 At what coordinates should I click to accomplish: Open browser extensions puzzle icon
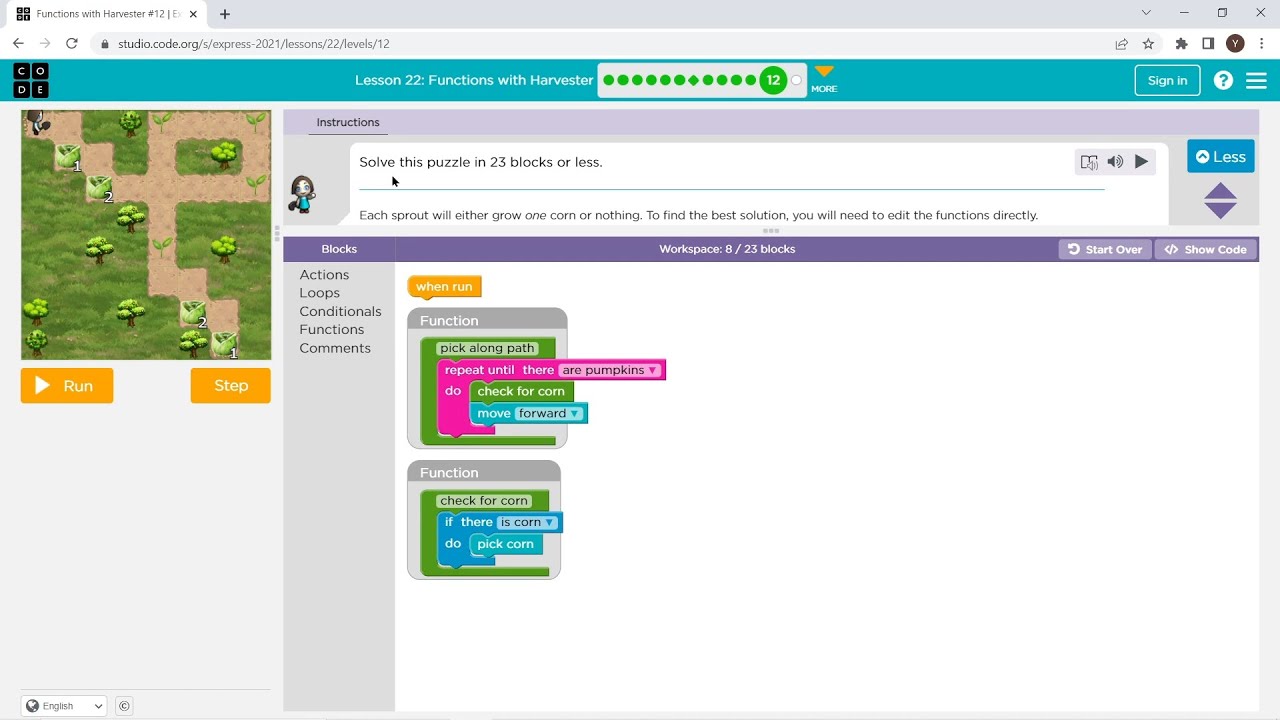1182,43
